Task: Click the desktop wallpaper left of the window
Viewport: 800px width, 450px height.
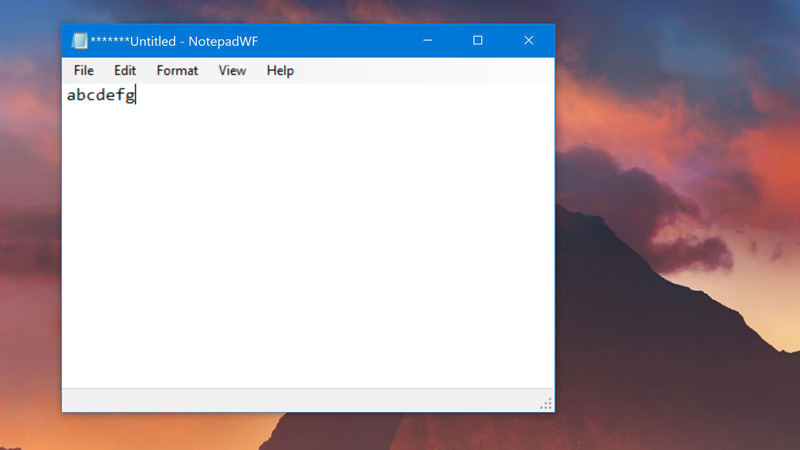Action: pyautogui.click(x=30, y=250)
